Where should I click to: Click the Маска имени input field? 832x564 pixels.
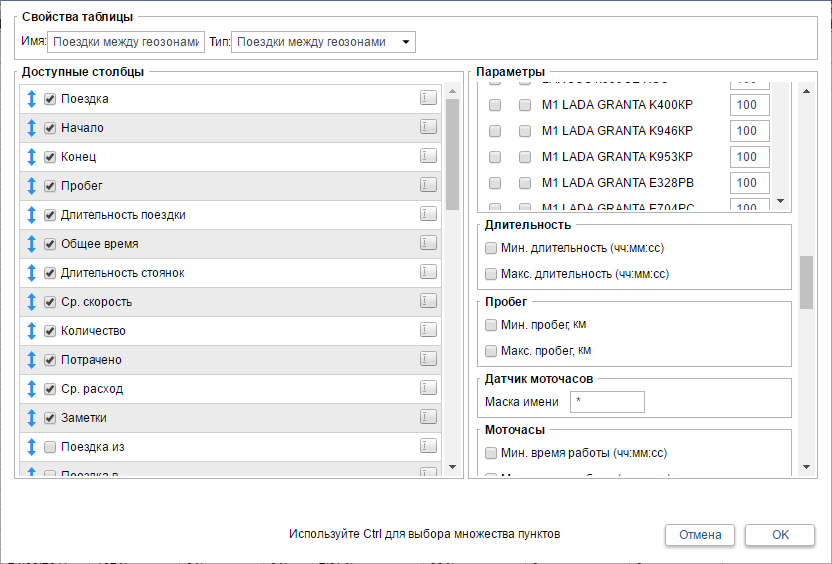pyautogui.click(x=607, y=402)
